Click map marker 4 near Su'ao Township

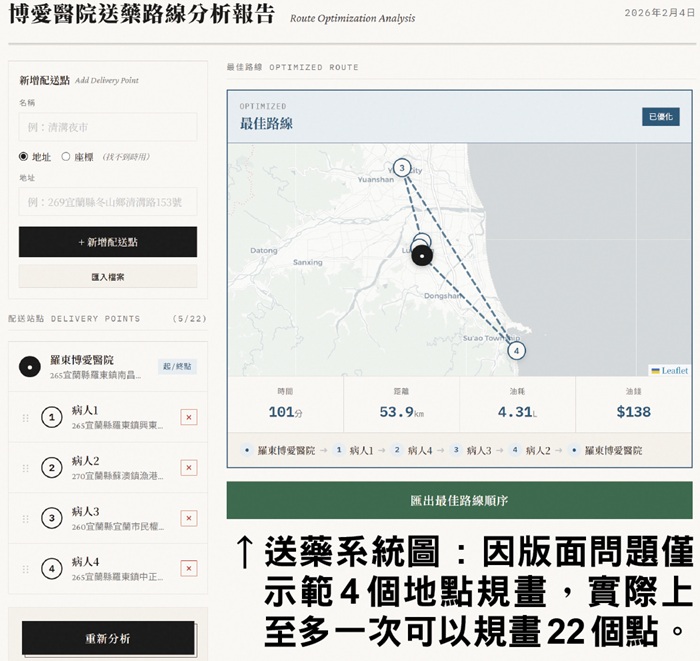pos(516,350)
